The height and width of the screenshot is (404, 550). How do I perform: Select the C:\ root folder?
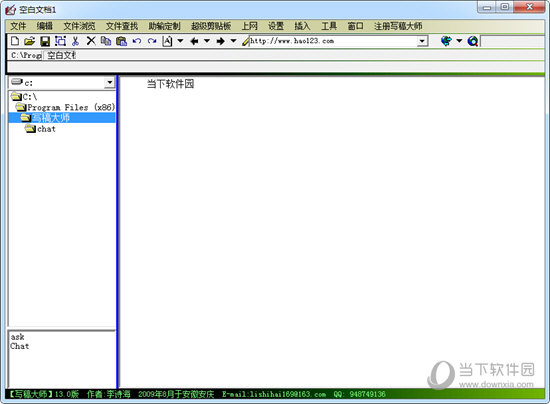coord(24,96)
